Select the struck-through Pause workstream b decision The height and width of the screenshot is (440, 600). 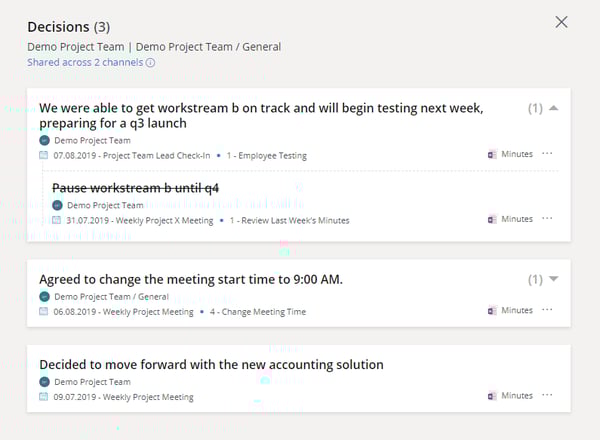pos(136,188)
